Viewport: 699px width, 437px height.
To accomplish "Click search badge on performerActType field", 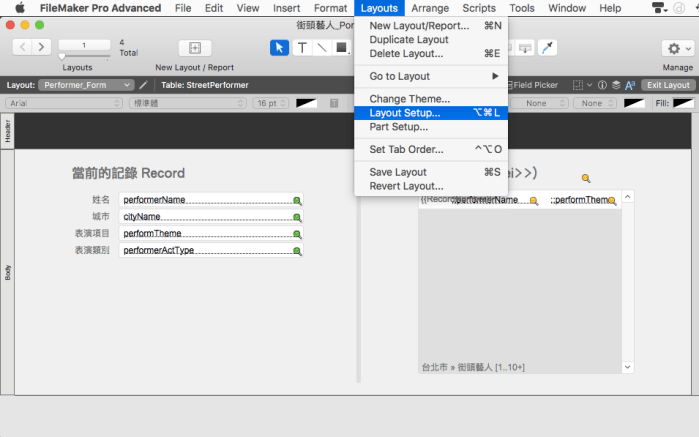I will (x=297, y=251).
